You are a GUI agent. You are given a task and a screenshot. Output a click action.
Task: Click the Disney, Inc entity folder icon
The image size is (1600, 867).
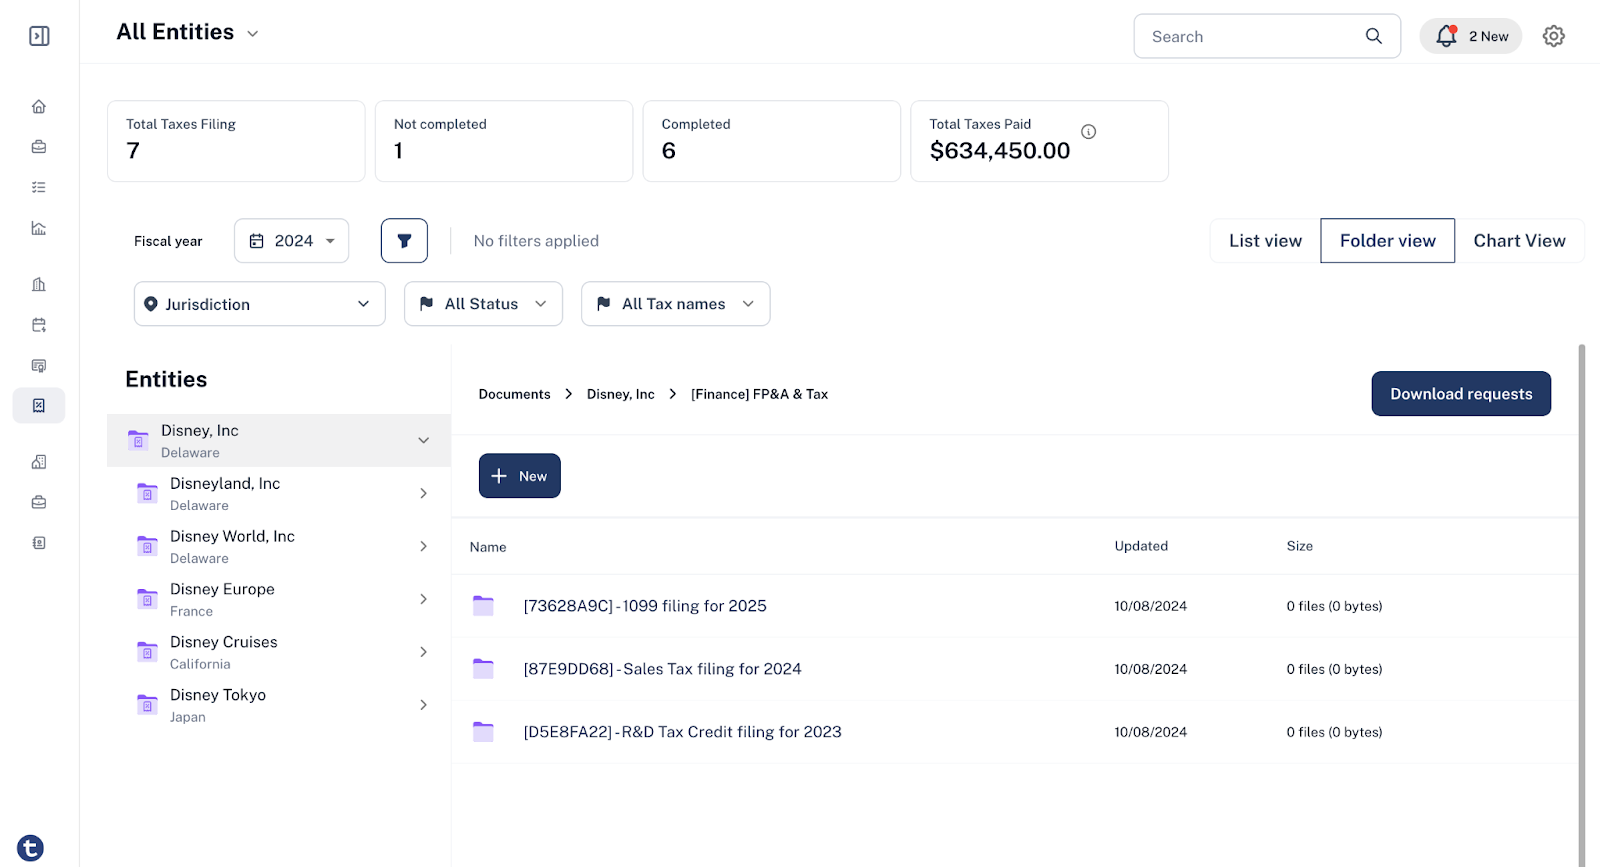click(x=138, y=440)
